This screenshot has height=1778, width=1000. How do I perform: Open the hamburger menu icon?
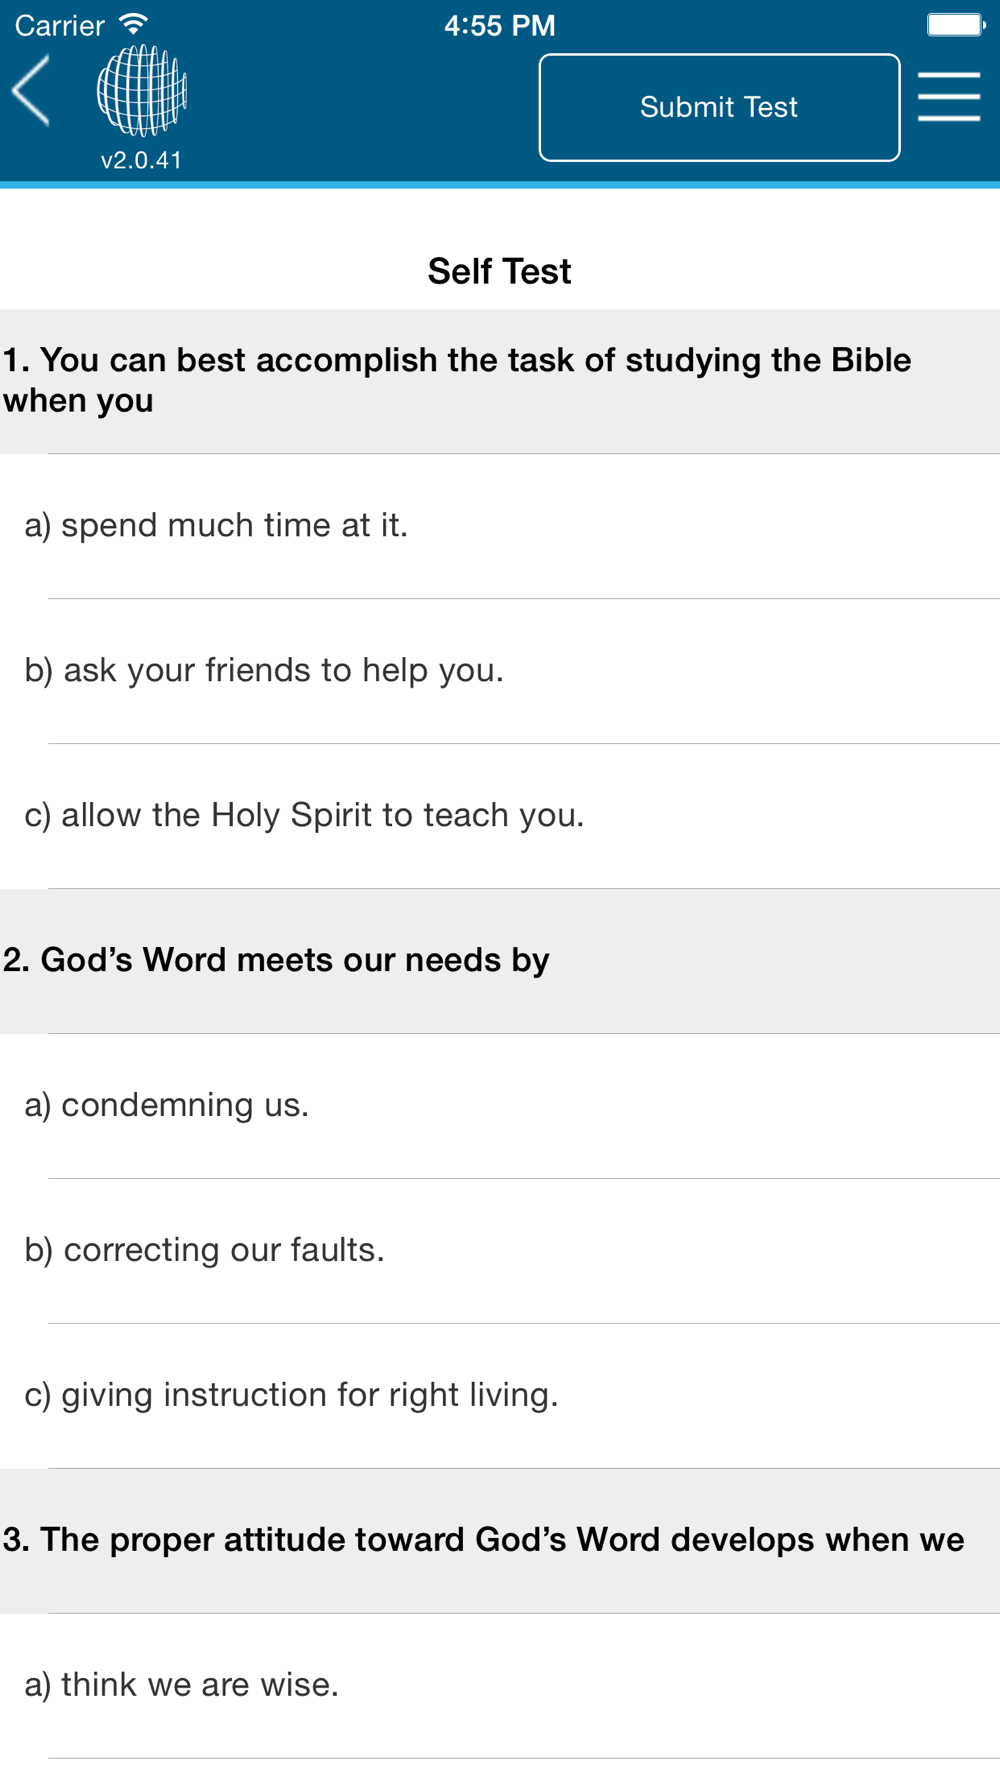click(x=948, y=96)
